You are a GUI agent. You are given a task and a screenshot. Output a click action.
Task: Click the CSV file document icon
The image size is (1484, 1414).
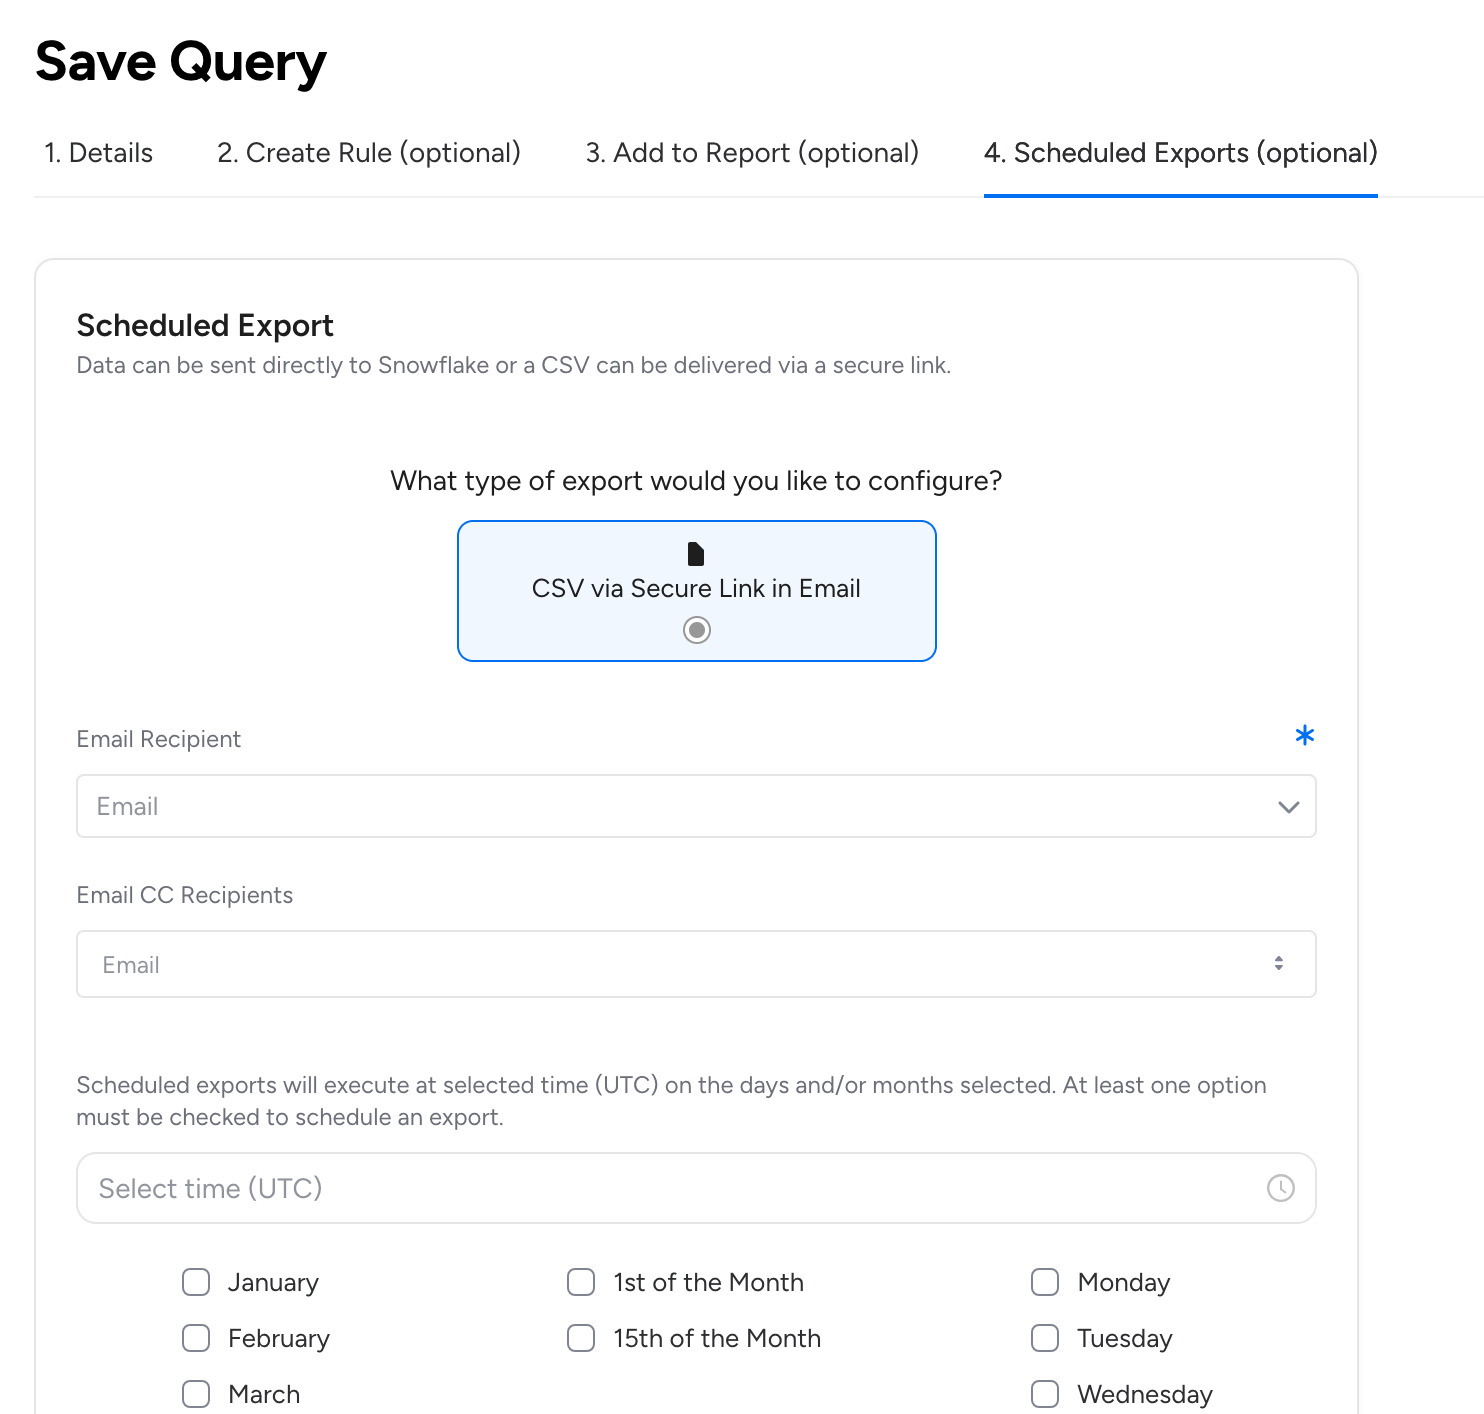696,554
